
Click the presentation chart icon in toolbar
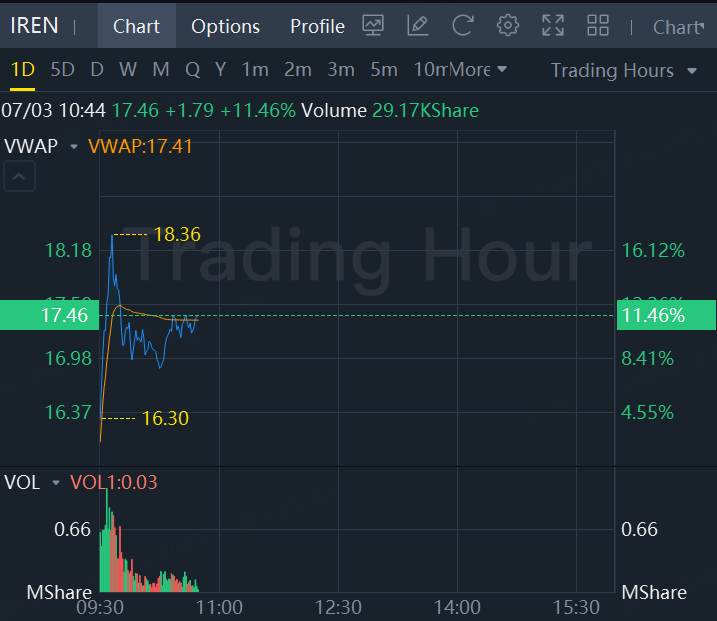(373, 26)
